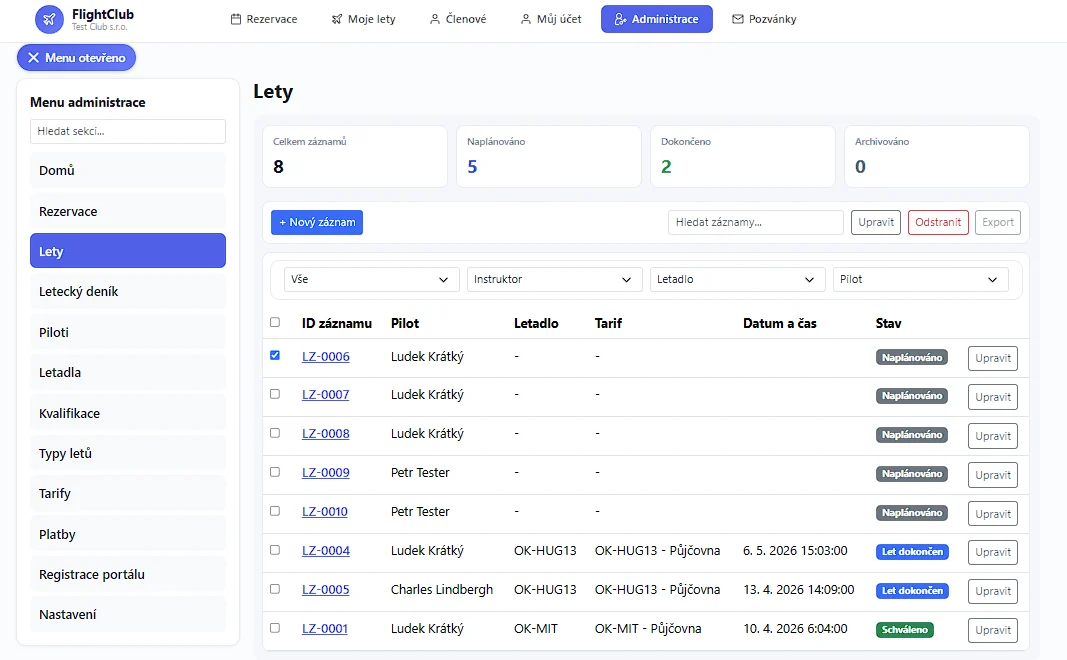Viewport: 1067px width, 660px height.
Task: Tick the checkbox for record LZ-0008
Action: [275, 433]
